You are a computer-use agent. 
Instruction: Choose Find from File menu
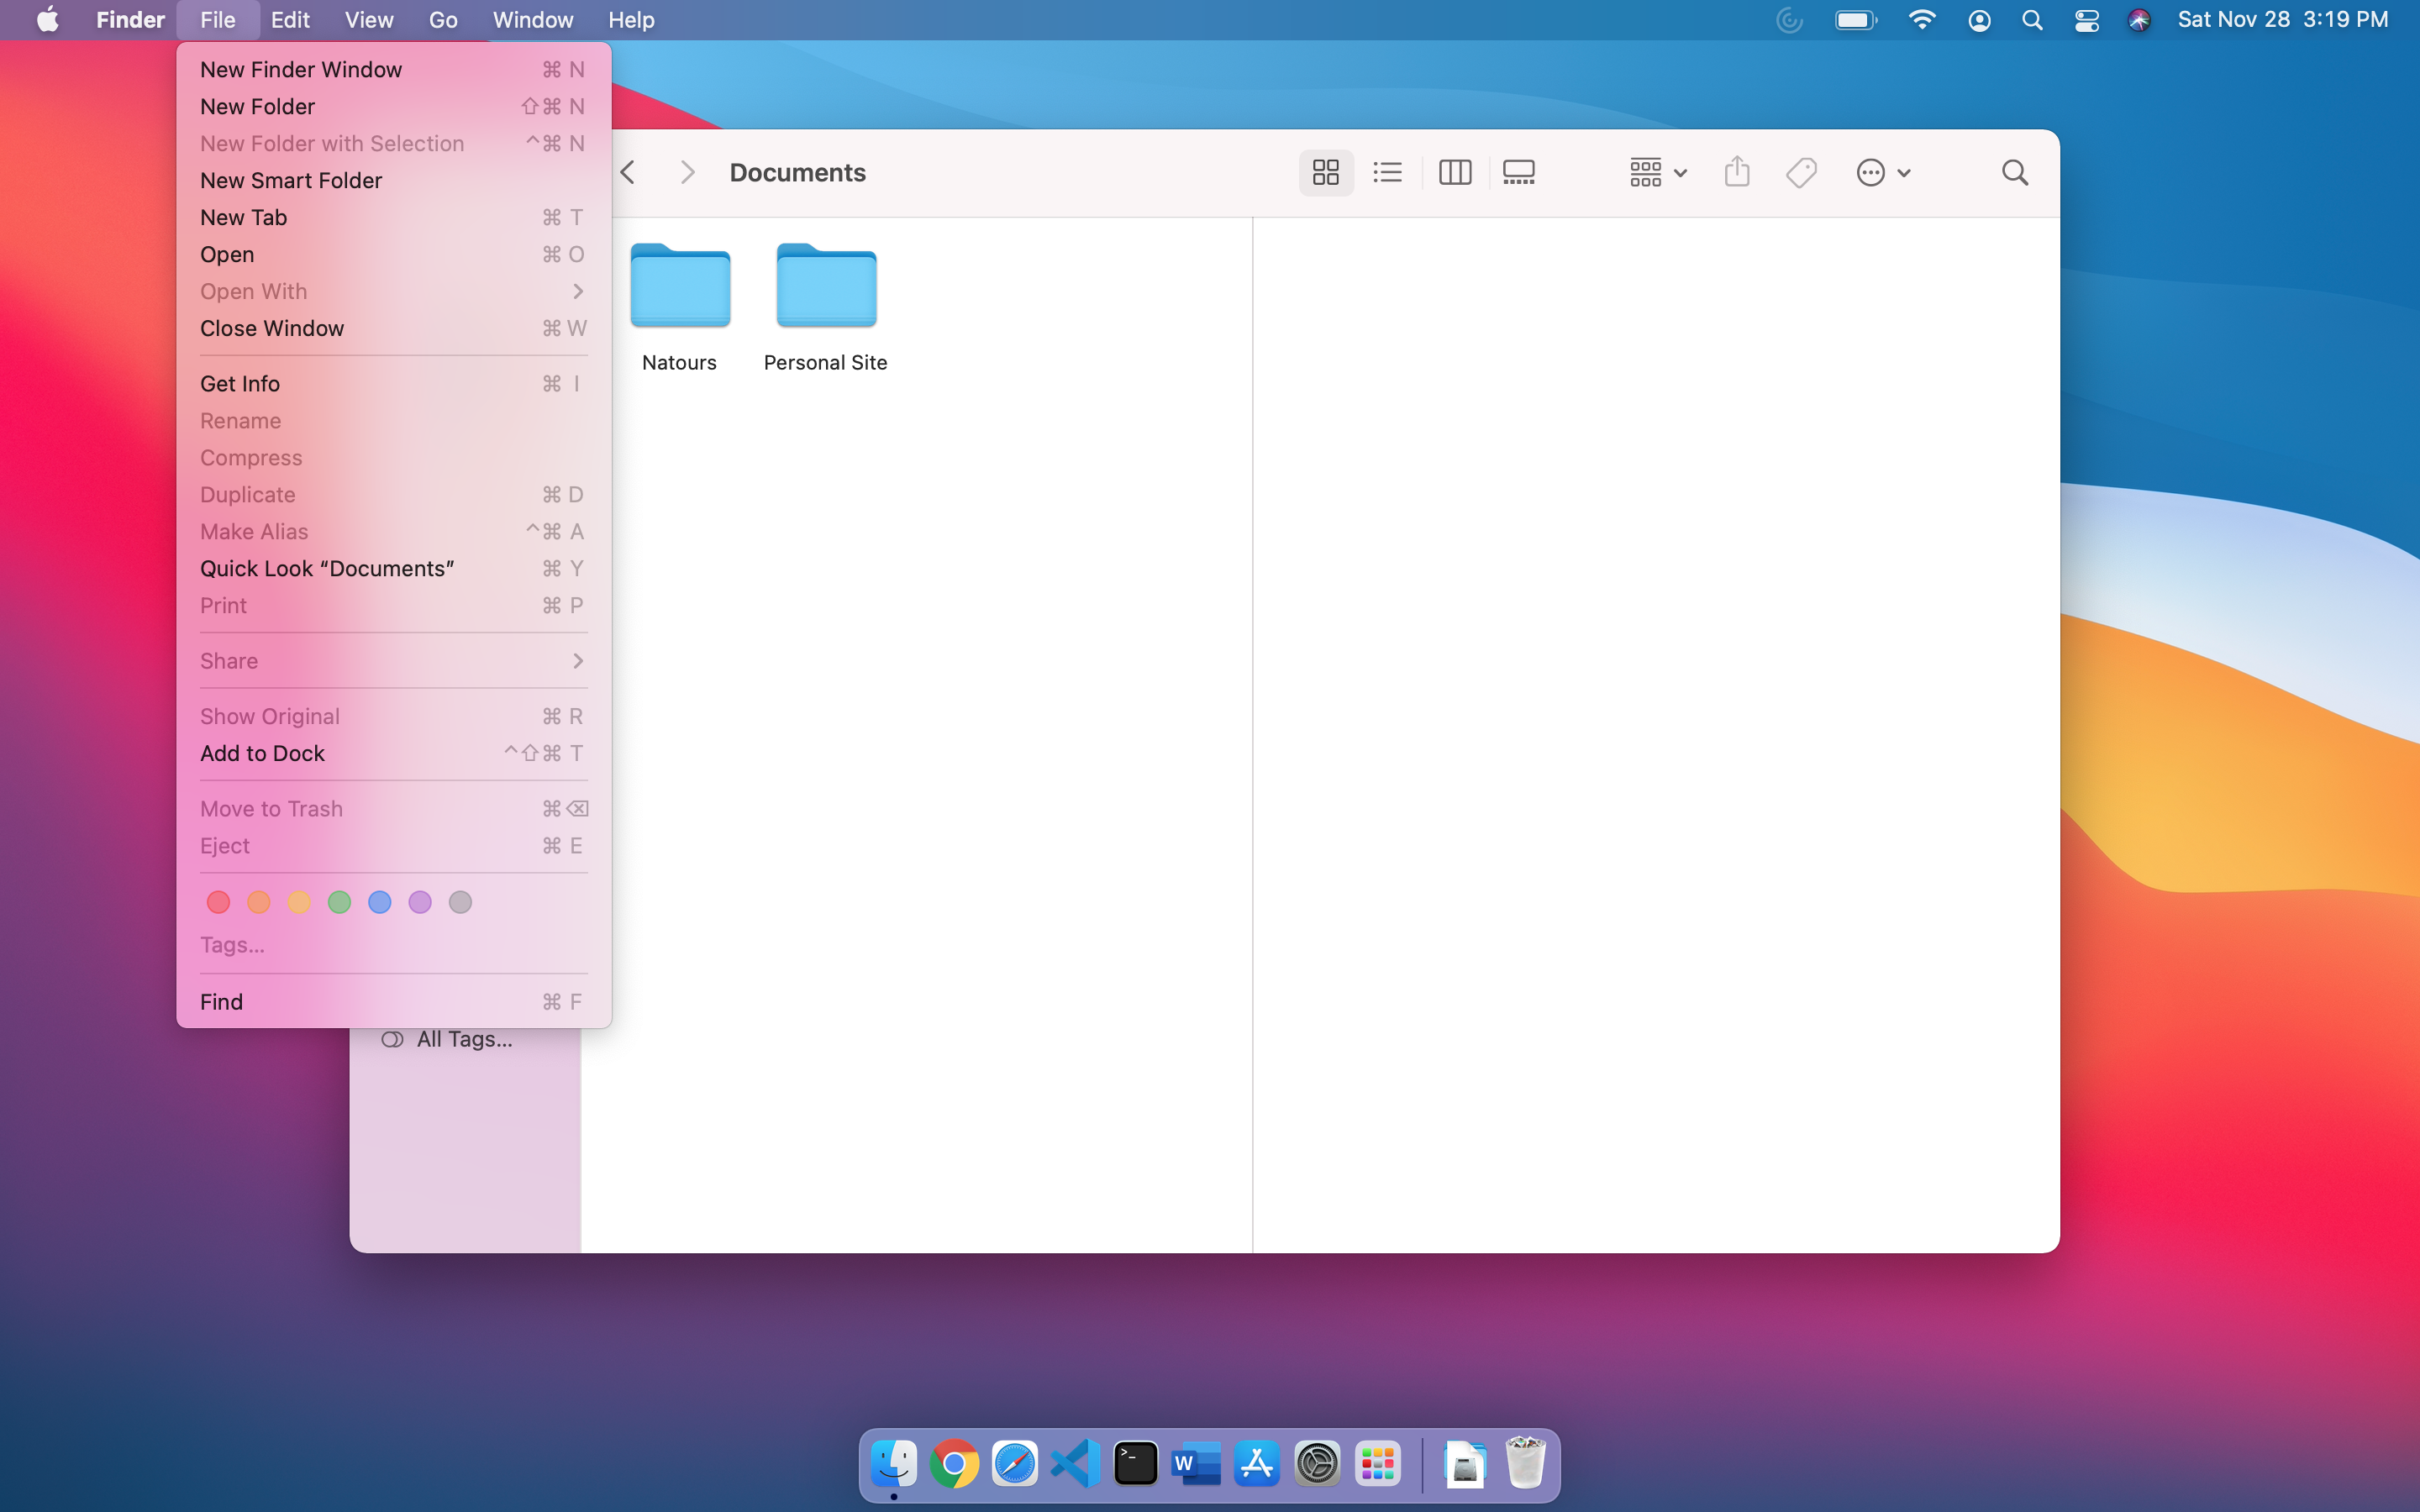(393, 1001)
